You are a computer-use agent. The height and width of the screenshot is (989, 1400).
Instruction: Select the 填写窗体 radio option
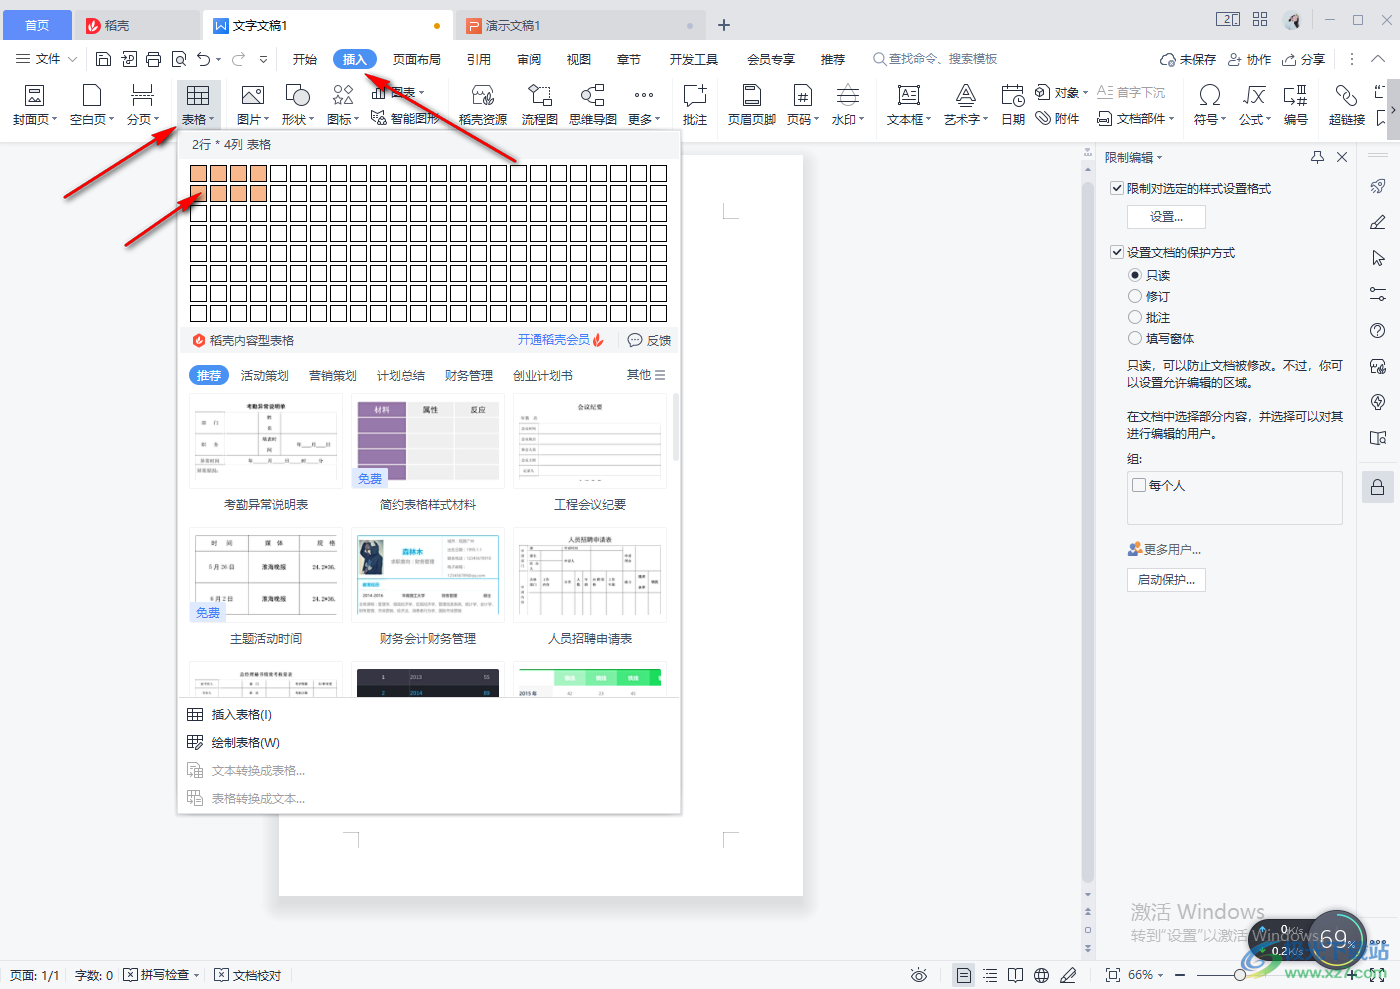coord(1135,338)
